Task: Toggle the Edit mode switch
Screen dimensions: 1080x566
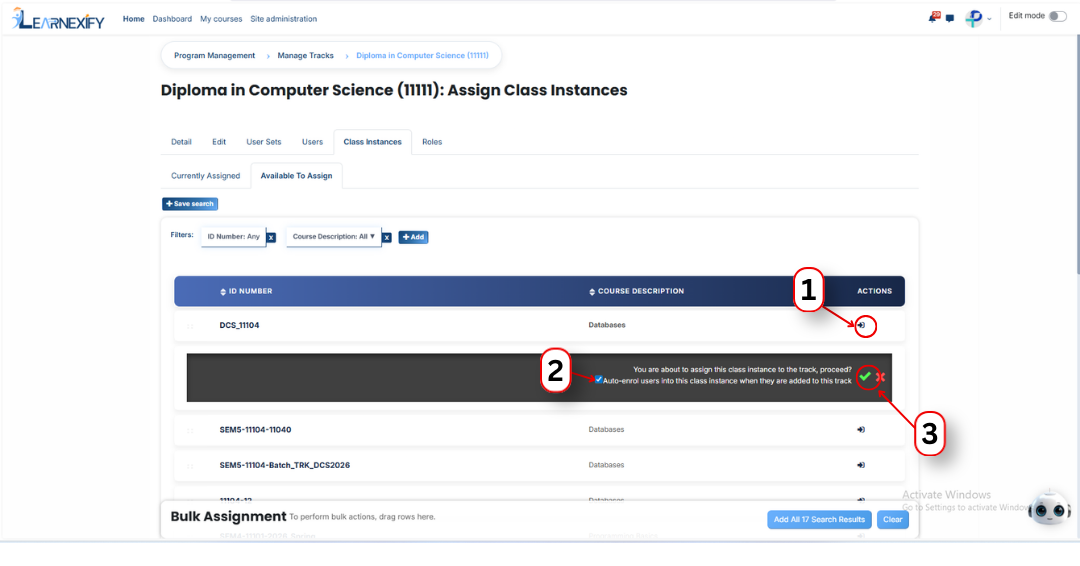Action: [x=1057, y=16]
